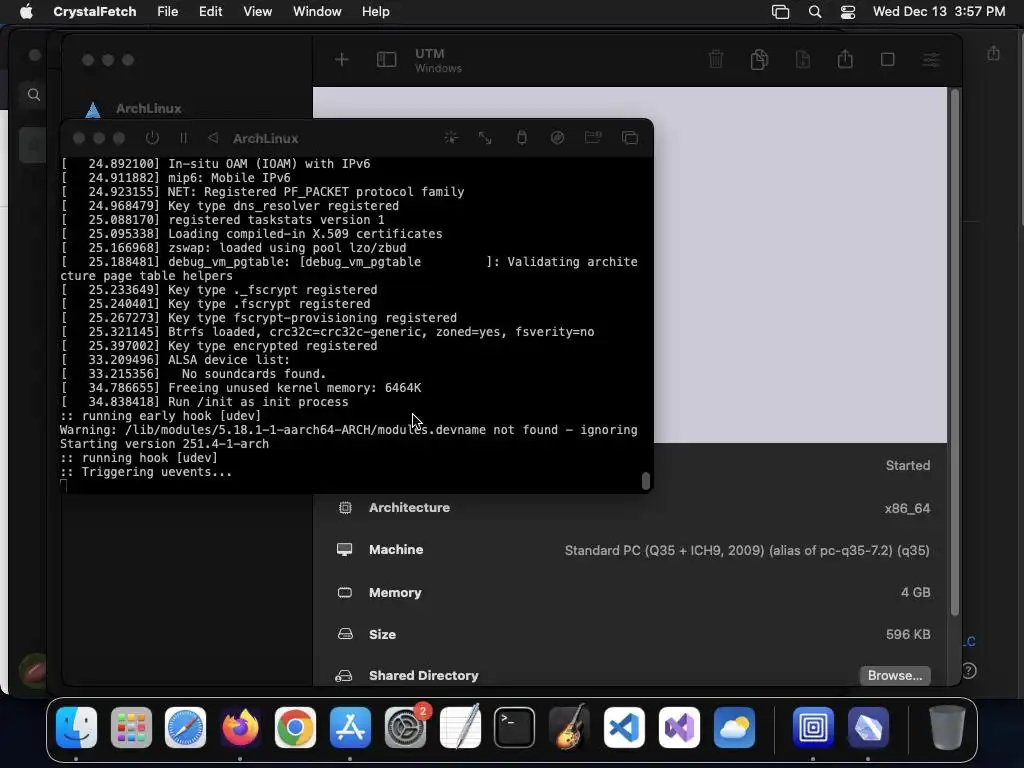Open the Edit menu
The height and width of the screenshot is (768, 1024).
tap(210, 12)
